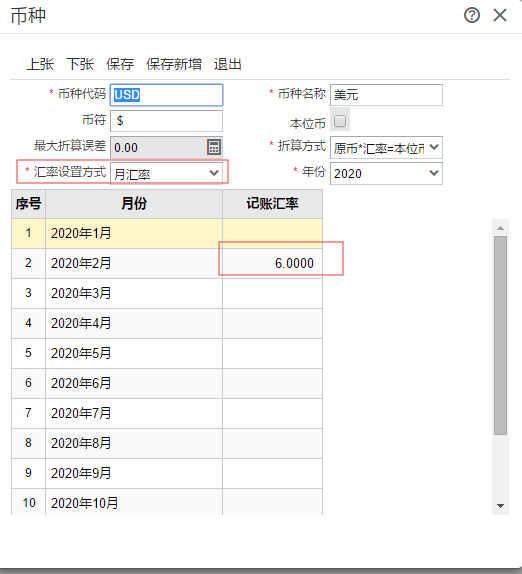Click the 2020年6月 month cell
This screenshot has width=522, height=574.
(134, 384)
